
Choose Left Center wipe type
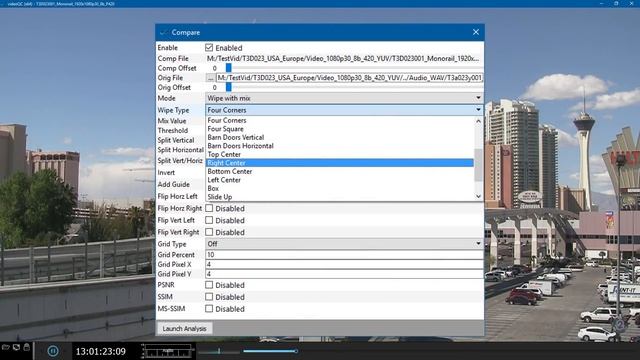[340, 180]
